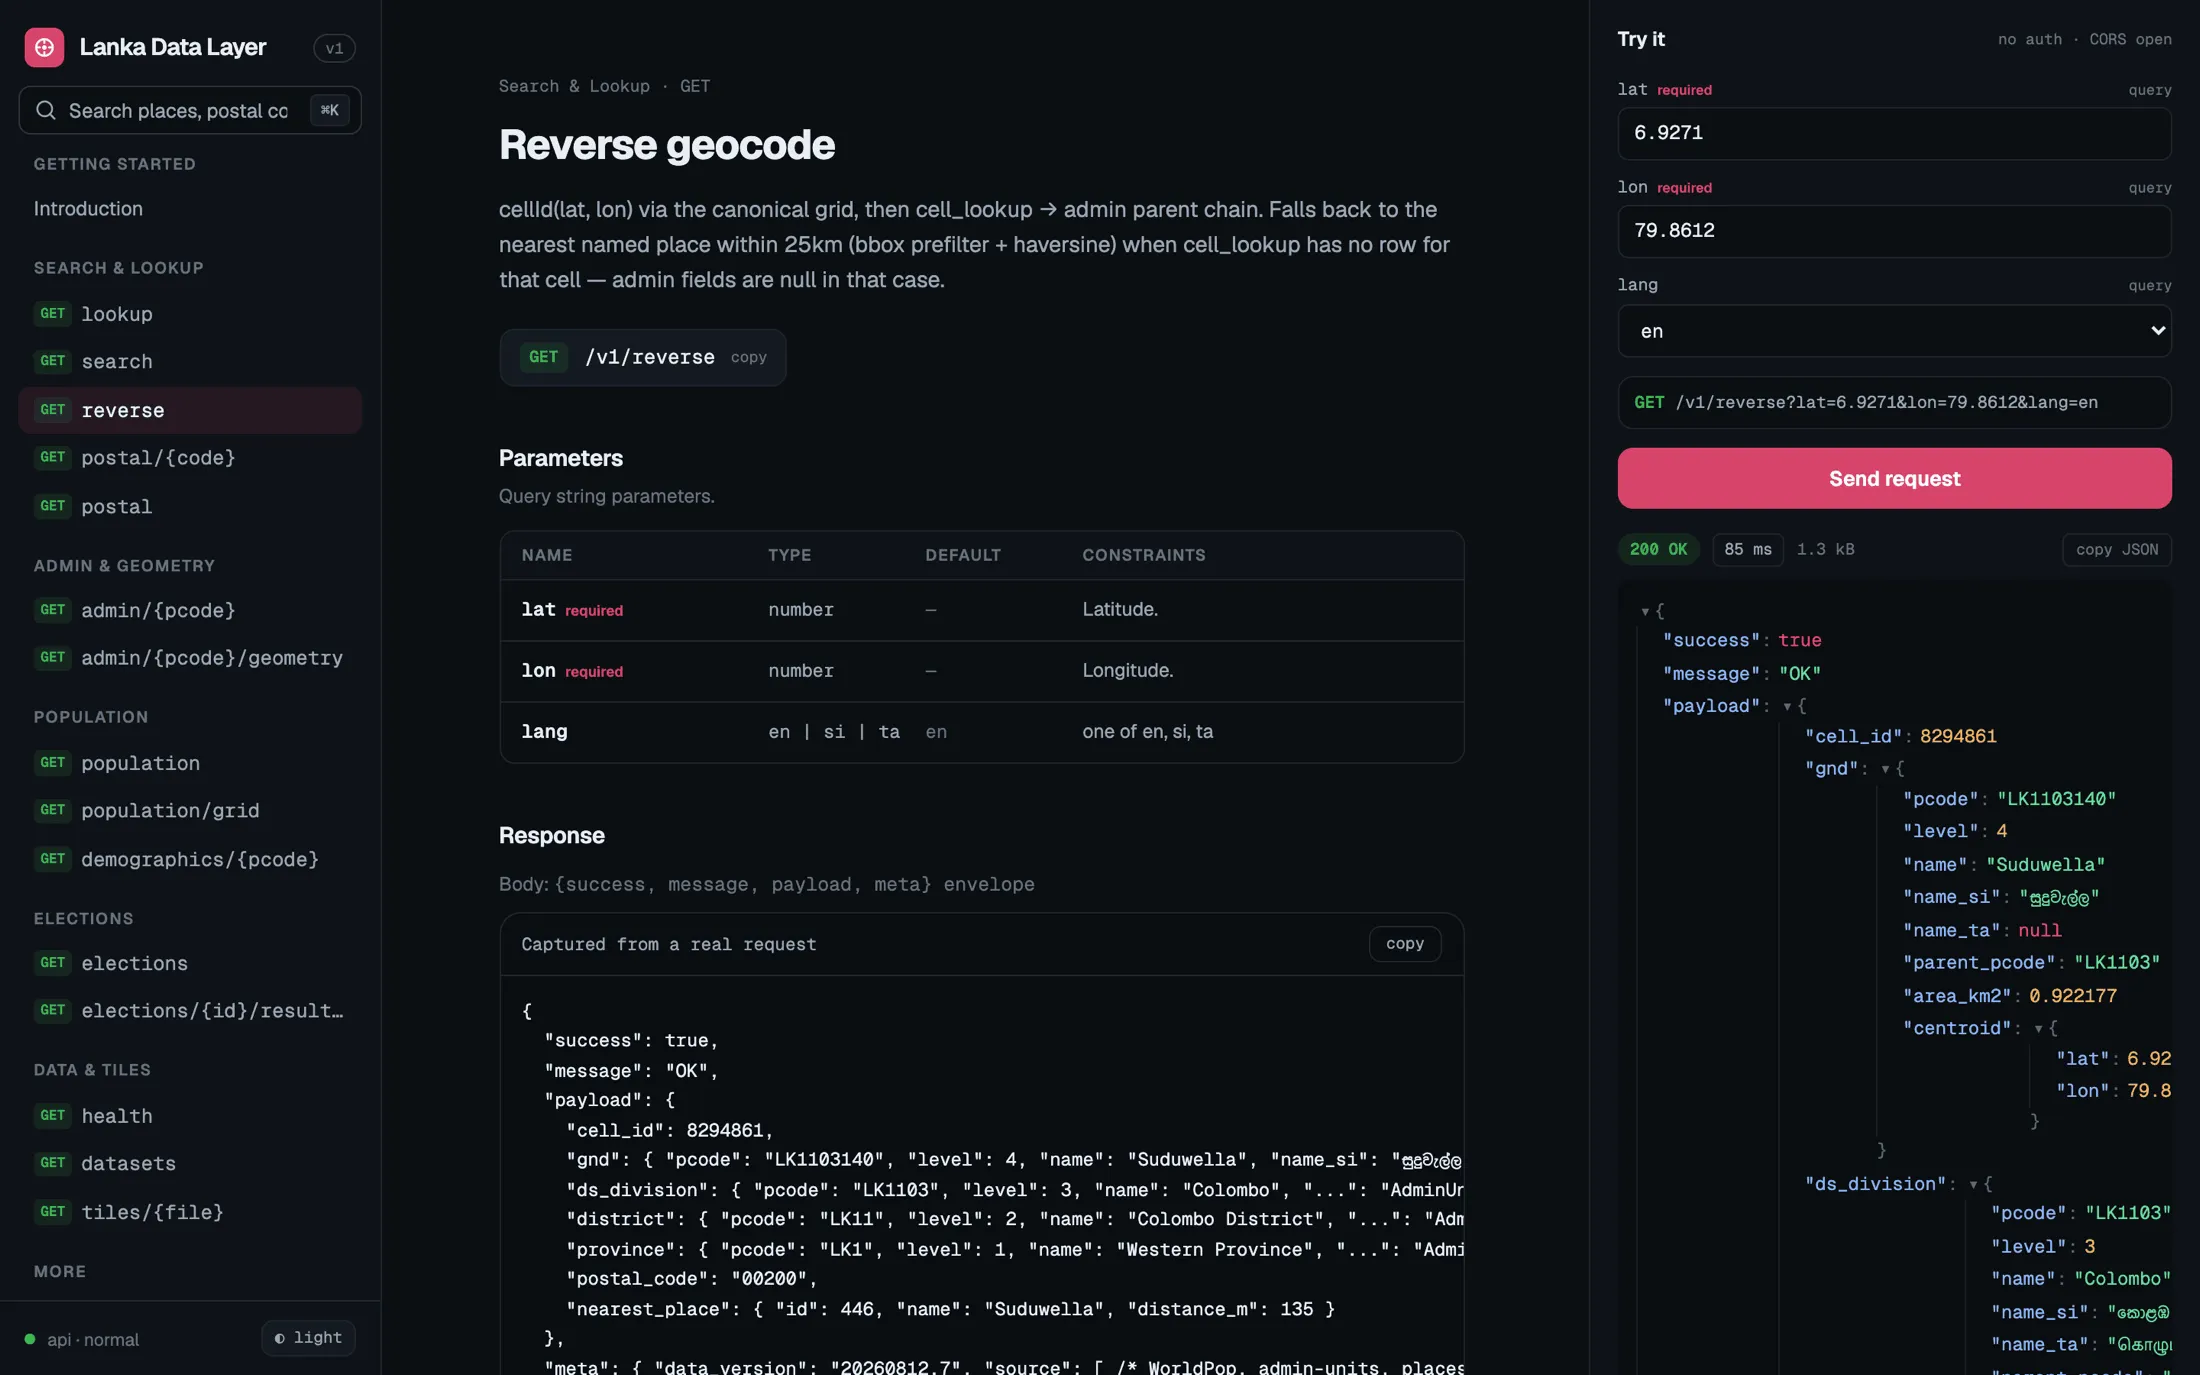2200x1375 pixels.
Task: Click the copy JSON button
Action: point(2116,550)
